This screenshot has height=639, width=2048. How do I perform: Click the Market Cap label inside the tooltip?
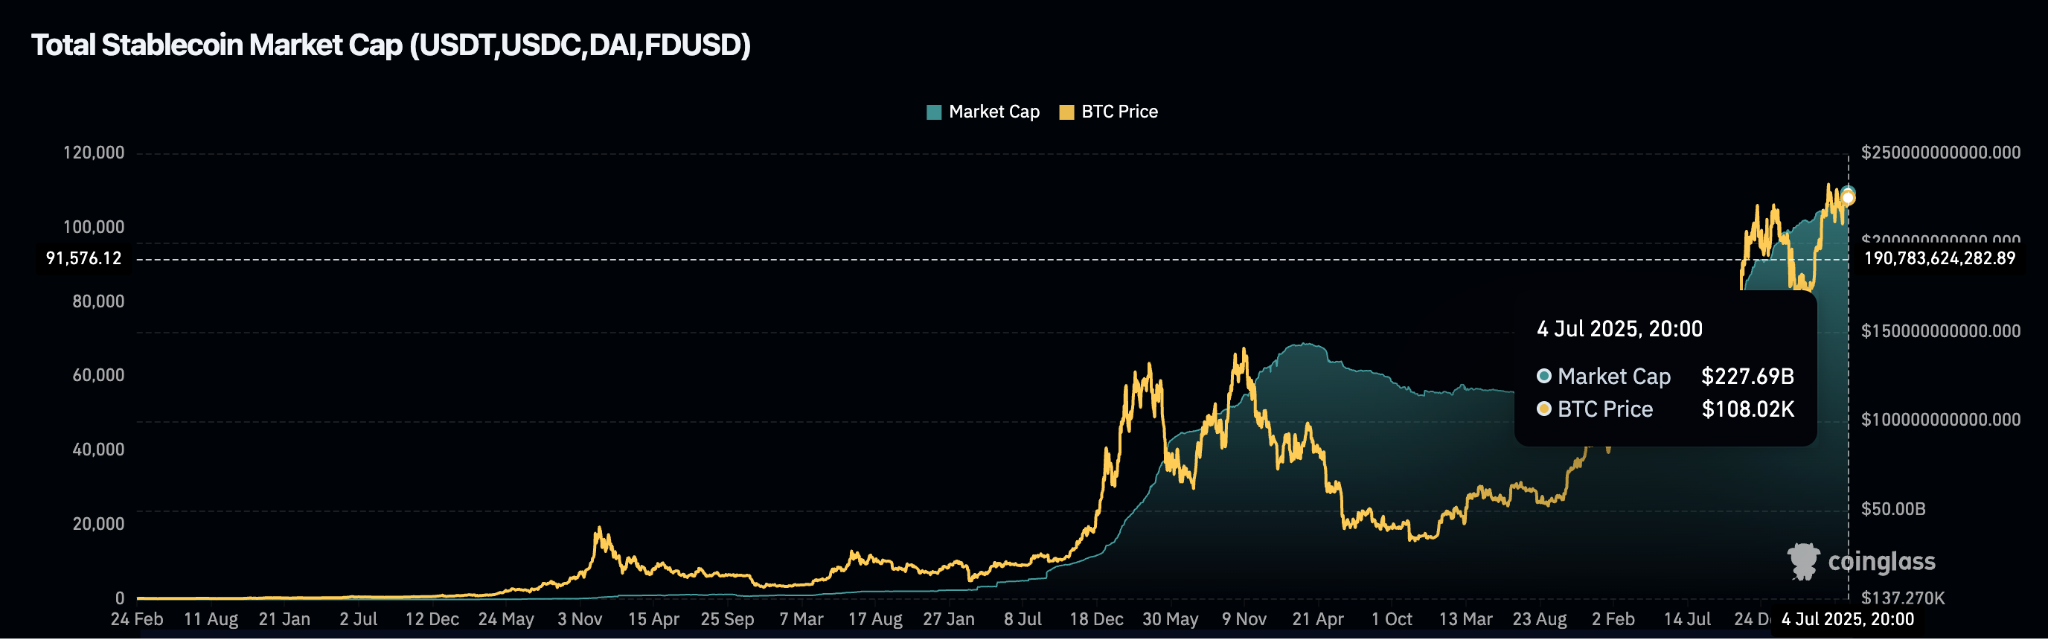pos(1614,376)
